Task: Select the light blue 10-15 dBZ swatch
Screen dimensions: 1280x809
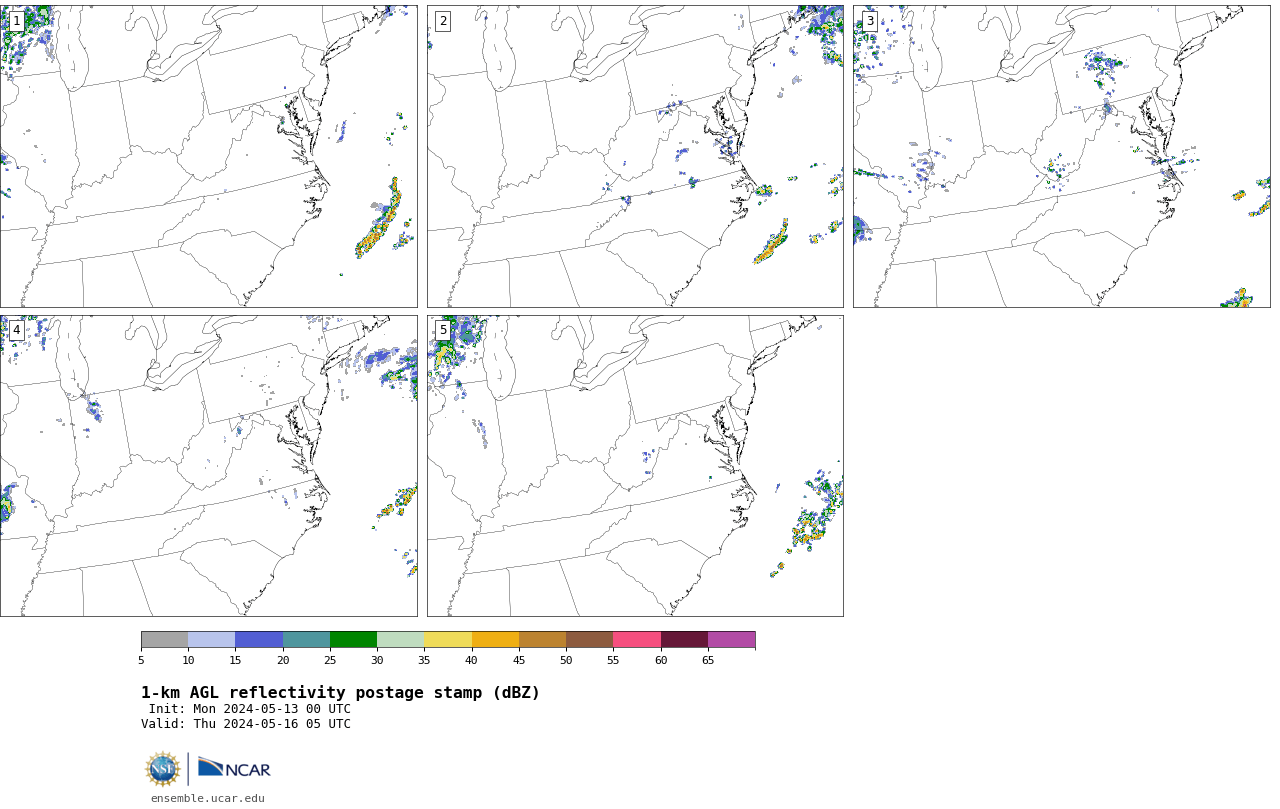Action: pyautogui.click(x=211, y=640)
